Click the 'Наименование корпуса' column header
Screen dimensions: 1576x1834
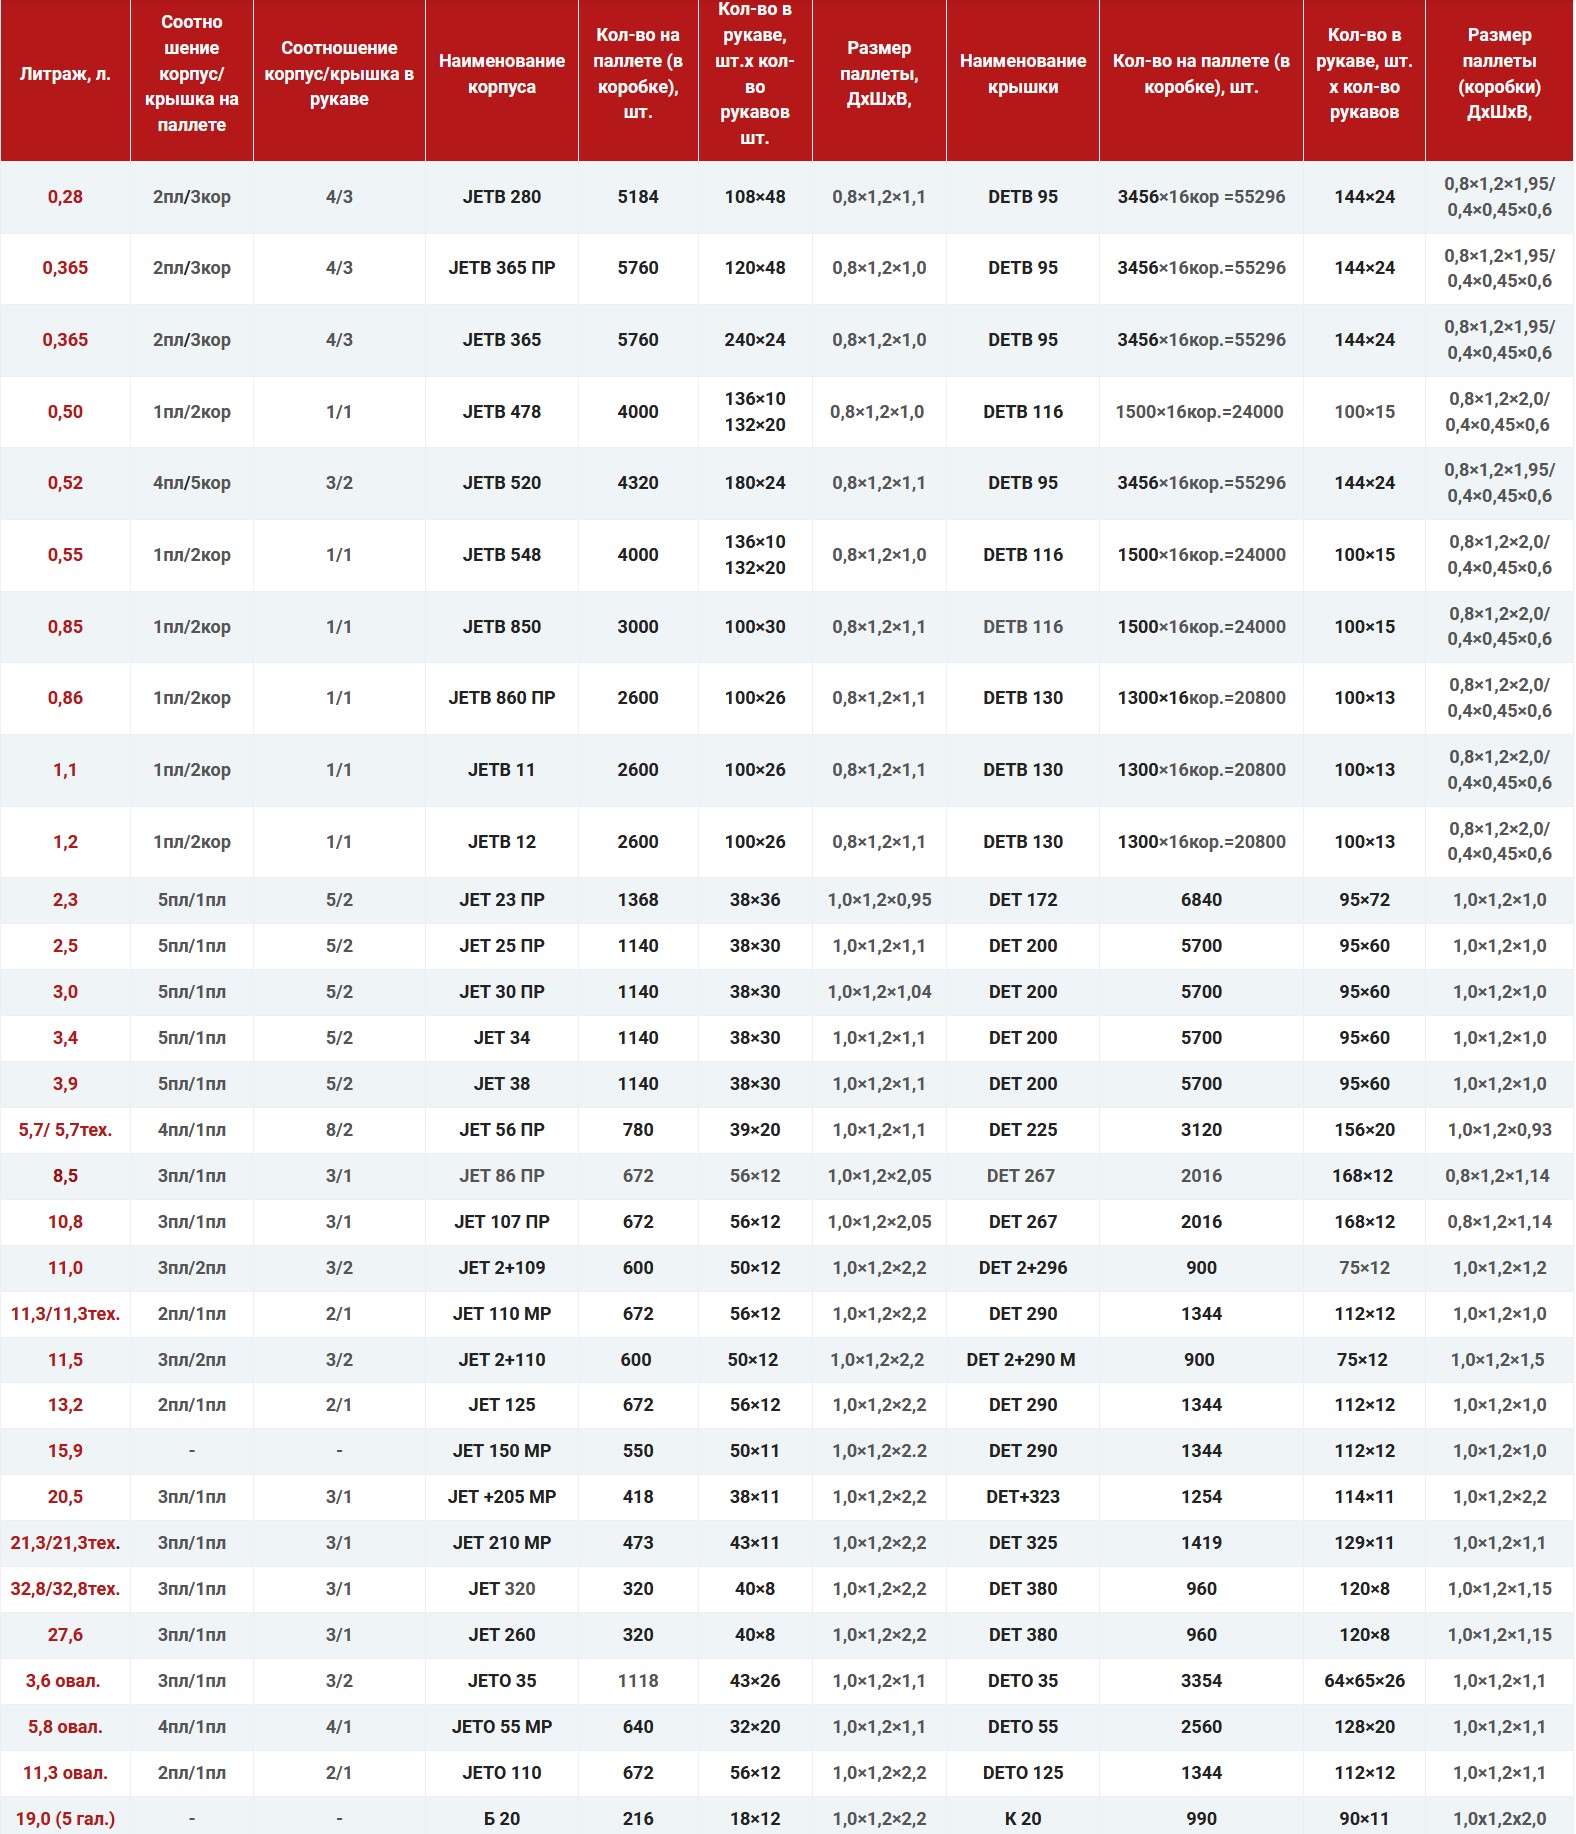tap(501, 74)
